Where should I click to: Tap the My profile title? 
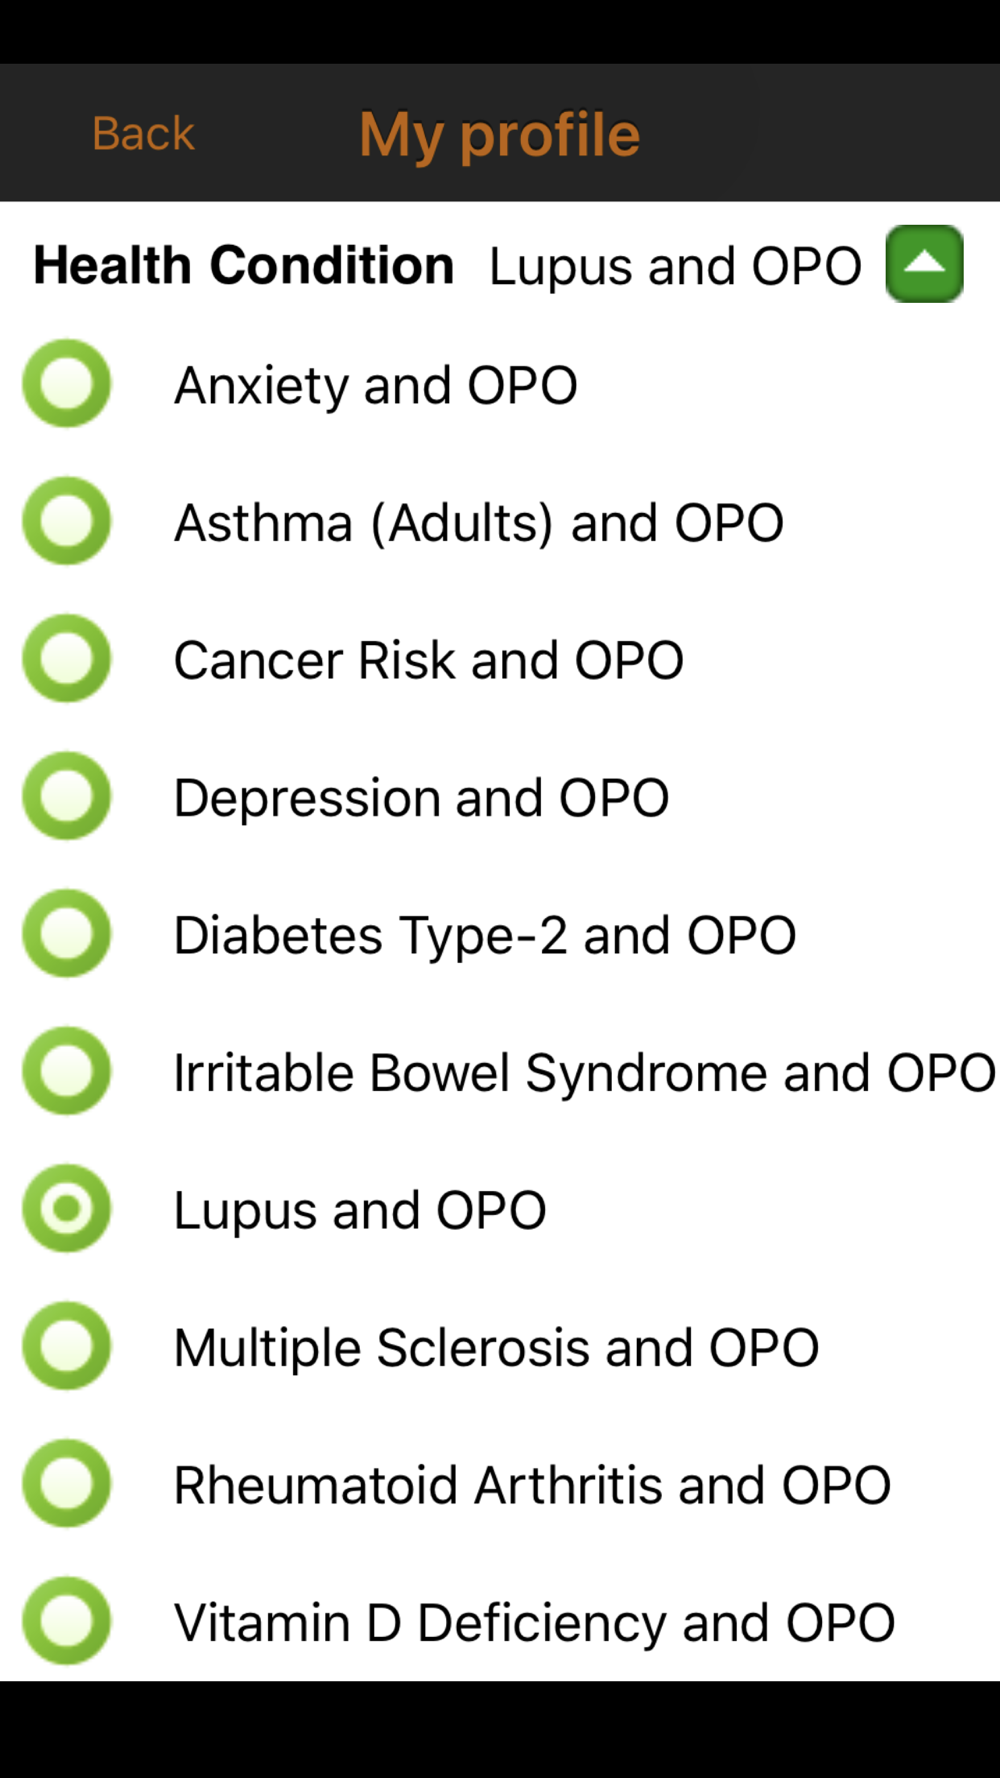[x=500, y=135]
